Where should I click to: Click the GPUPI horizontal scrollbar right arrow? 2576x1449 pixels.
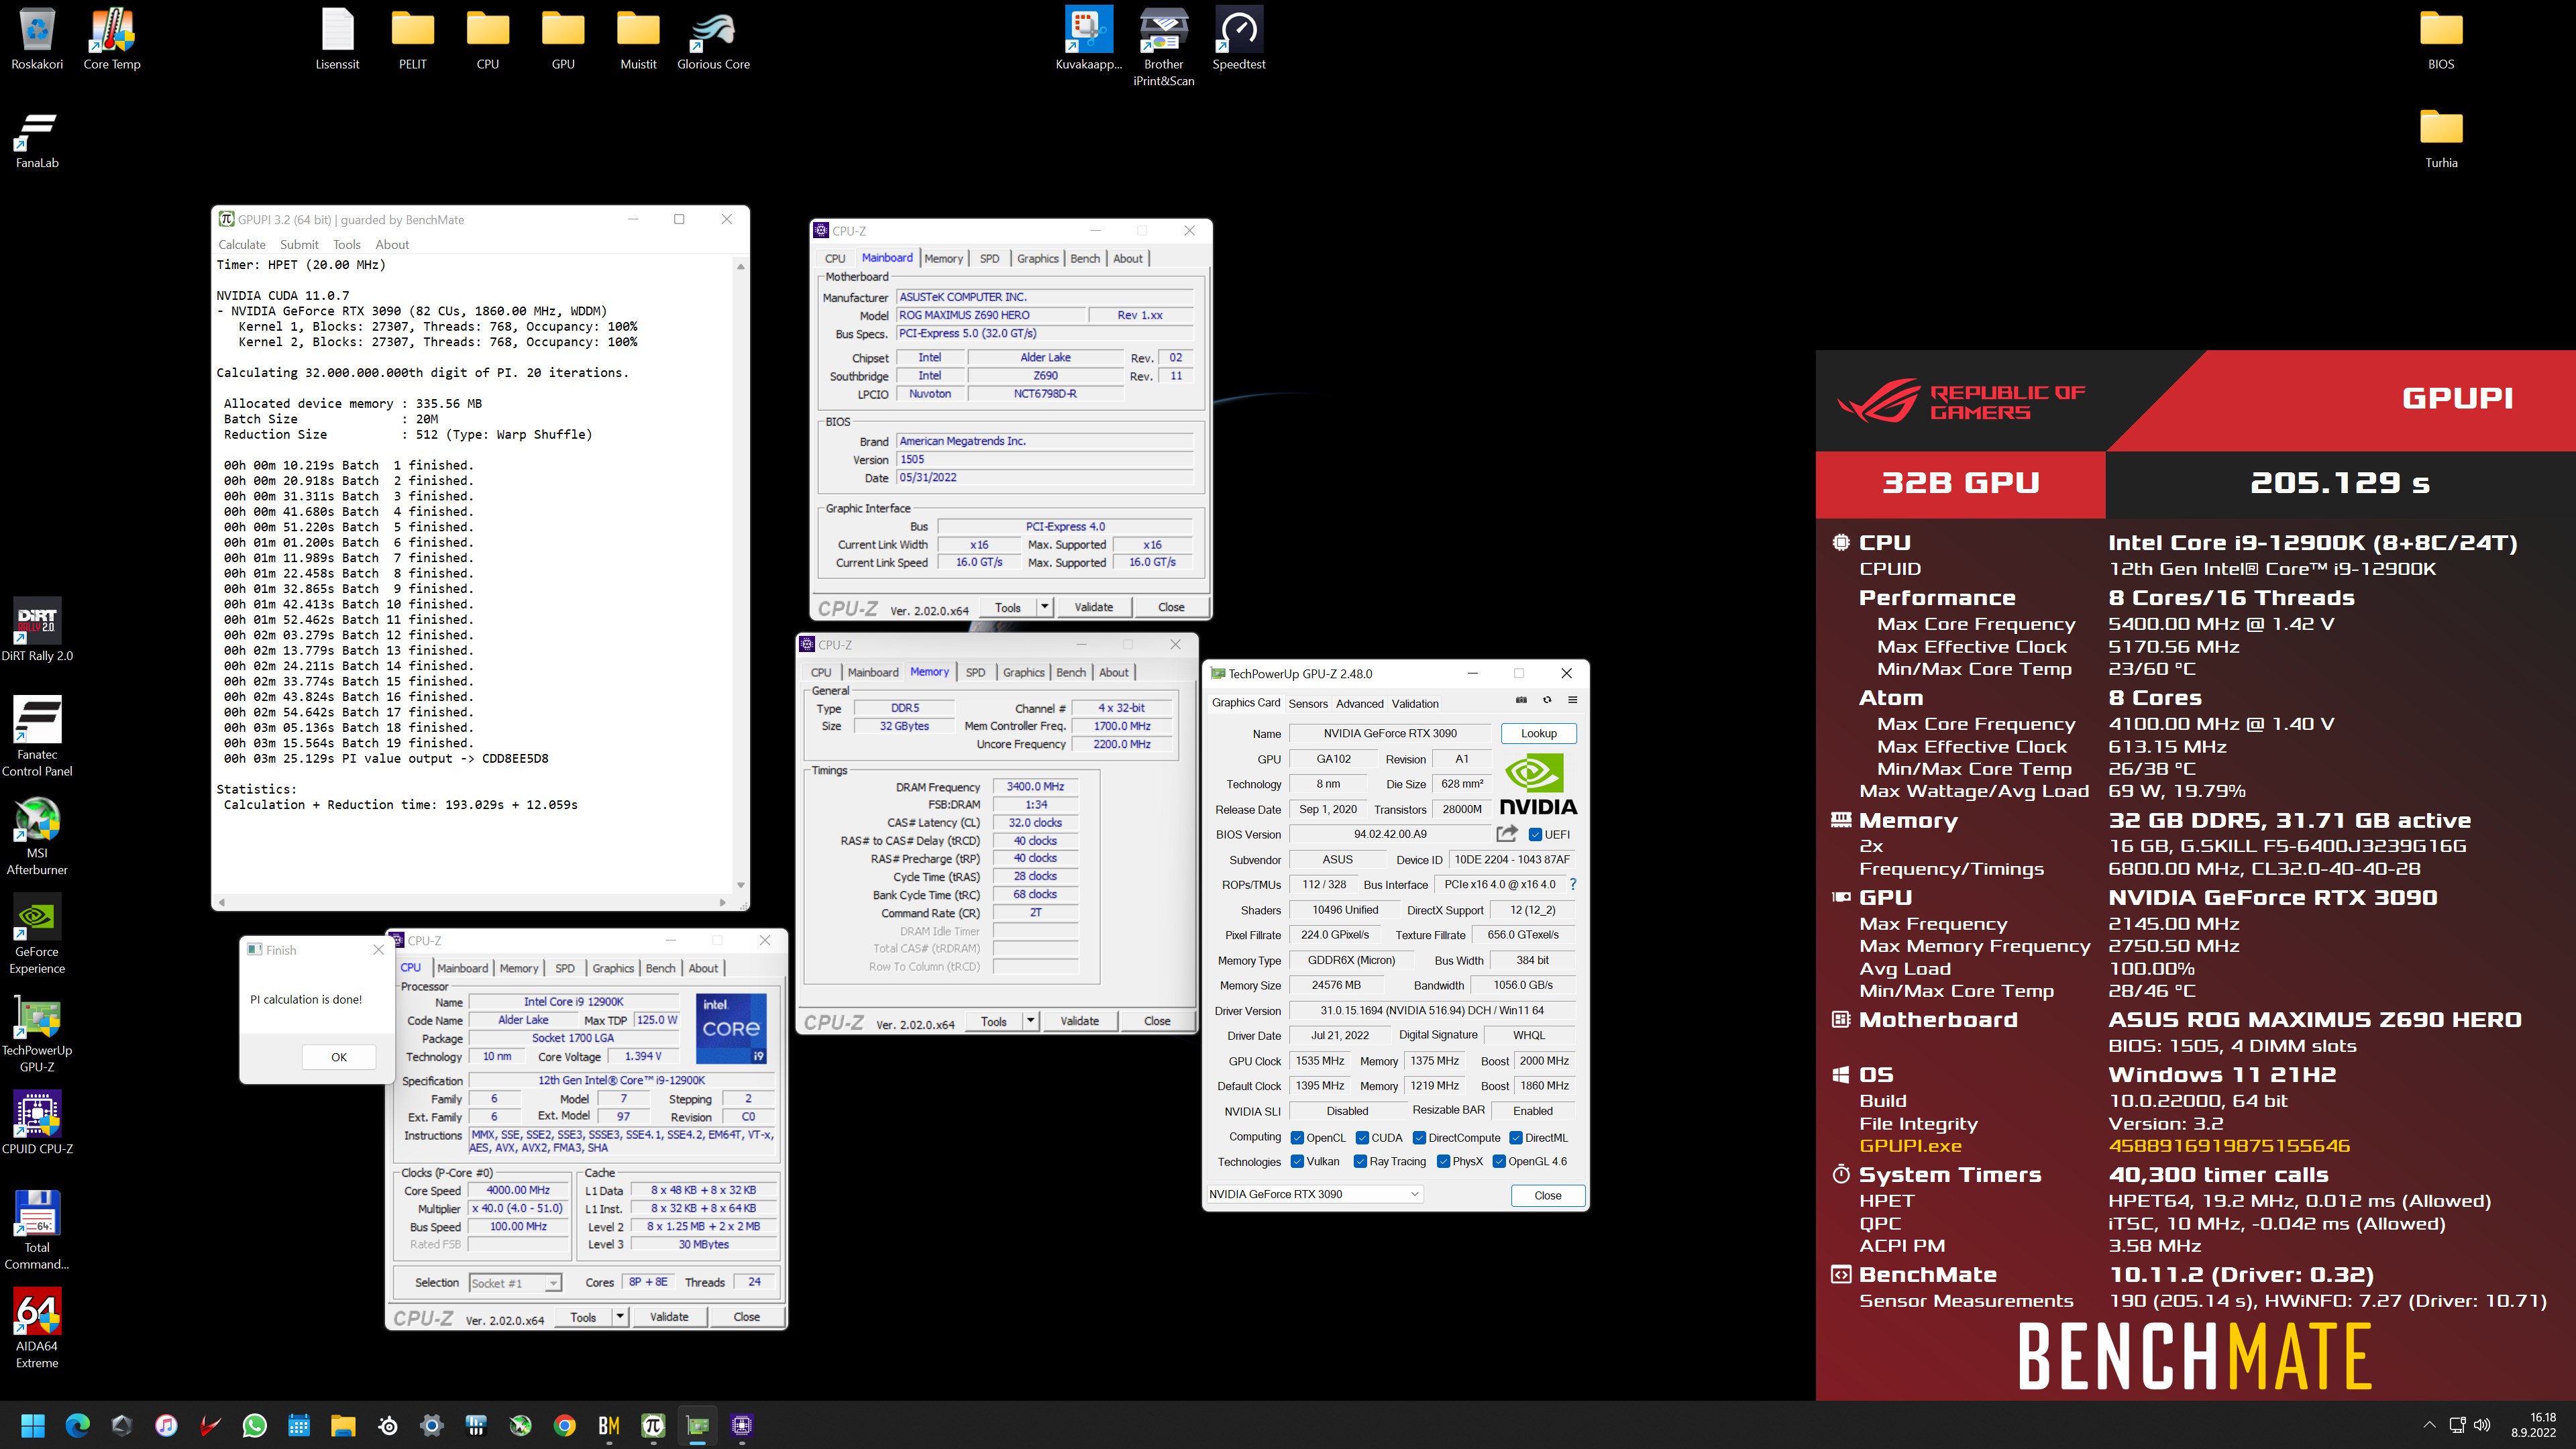(722, 902)
